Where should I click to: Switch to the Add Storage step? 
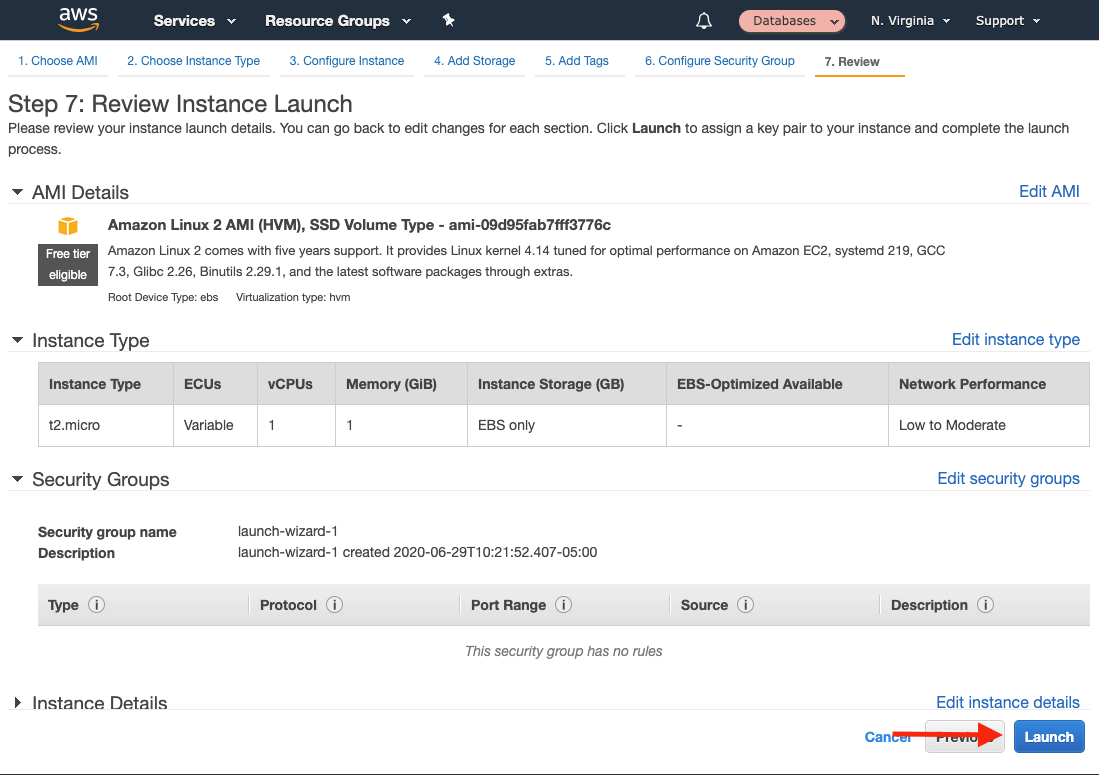[474, 60]
